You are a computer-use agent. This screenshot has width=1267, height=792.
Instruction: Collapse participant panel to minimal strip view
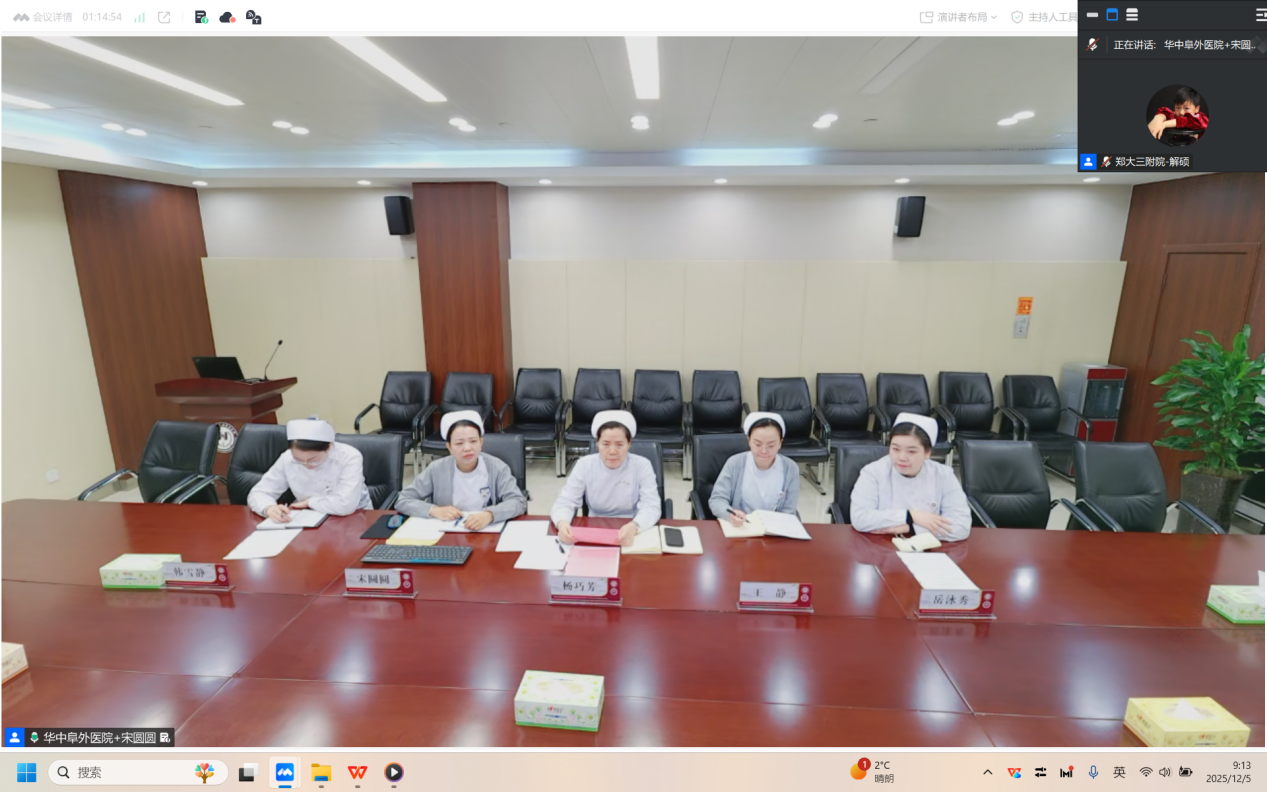tap(1092, 15)
